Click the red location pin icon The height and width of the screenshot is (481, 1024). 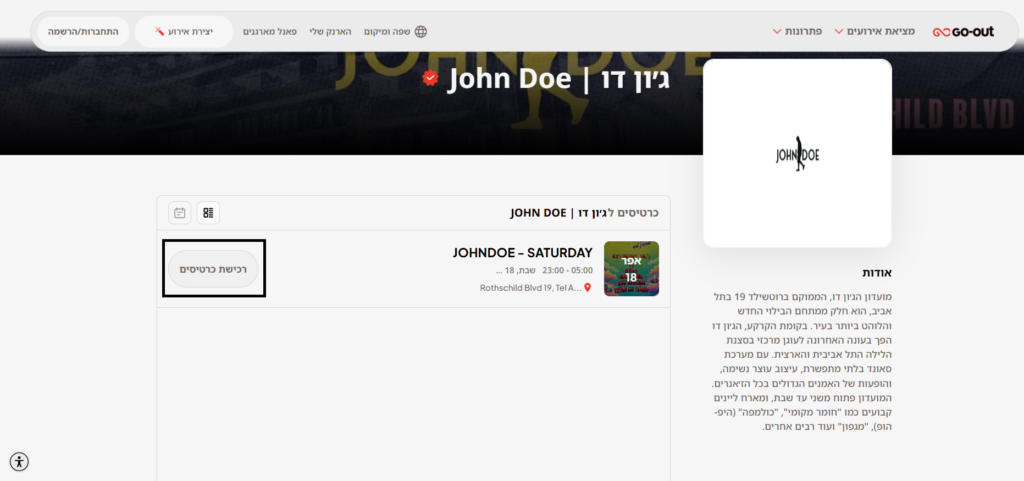pos(588,288)
